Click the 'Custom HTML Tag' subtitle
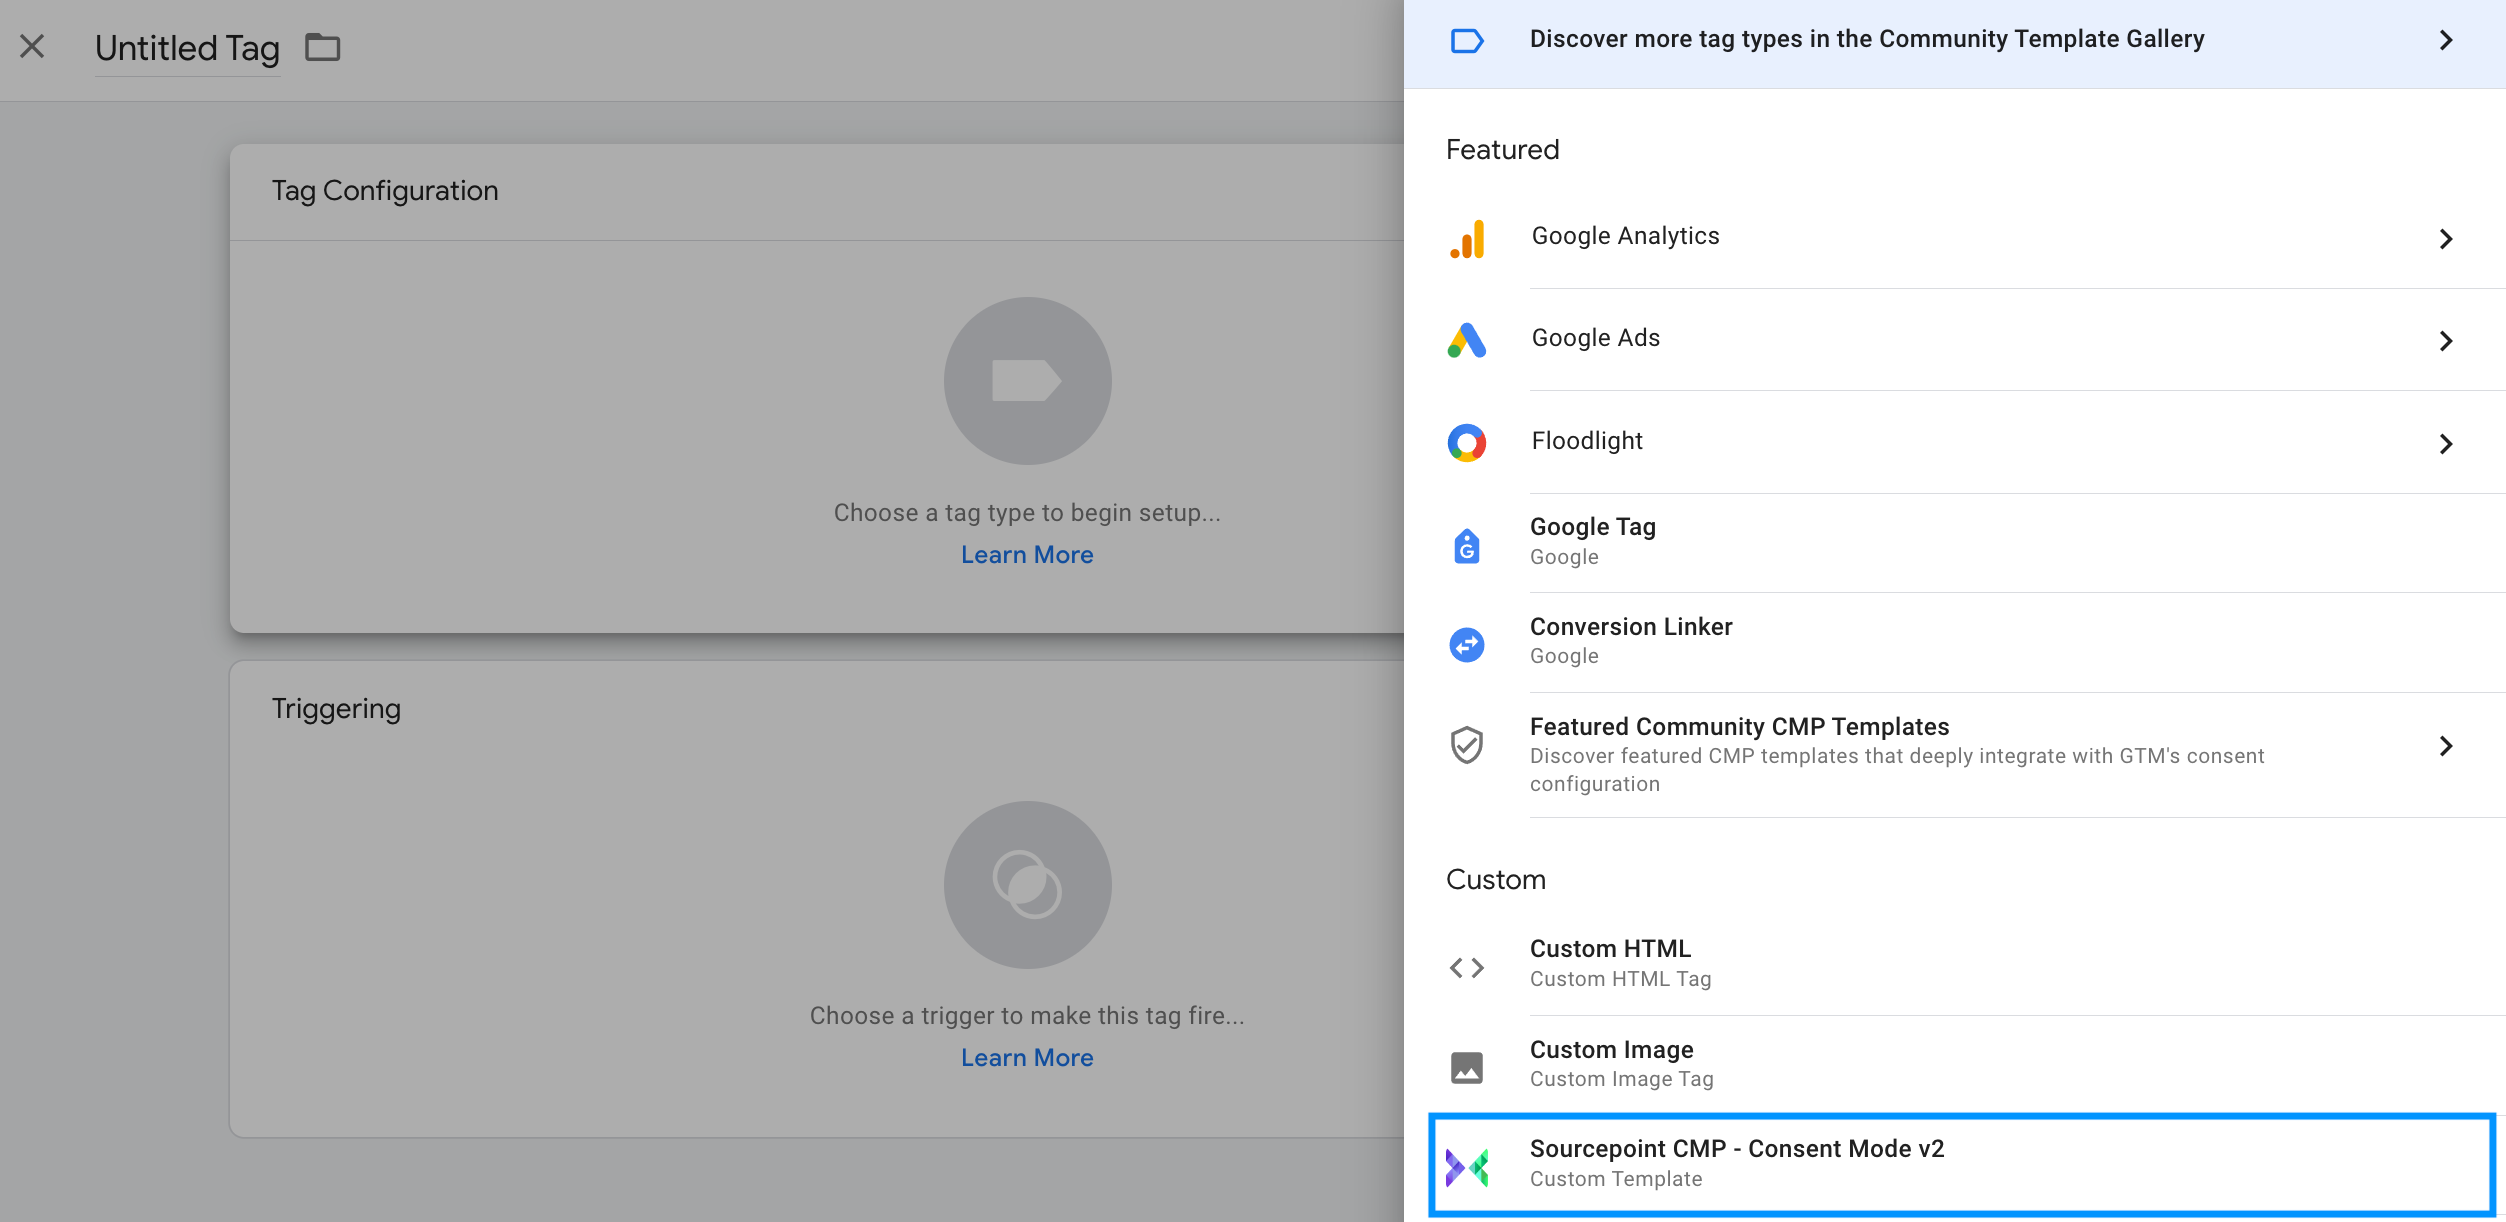The height and width of the screenshot is (1222, 2506). click(1620, 979)
